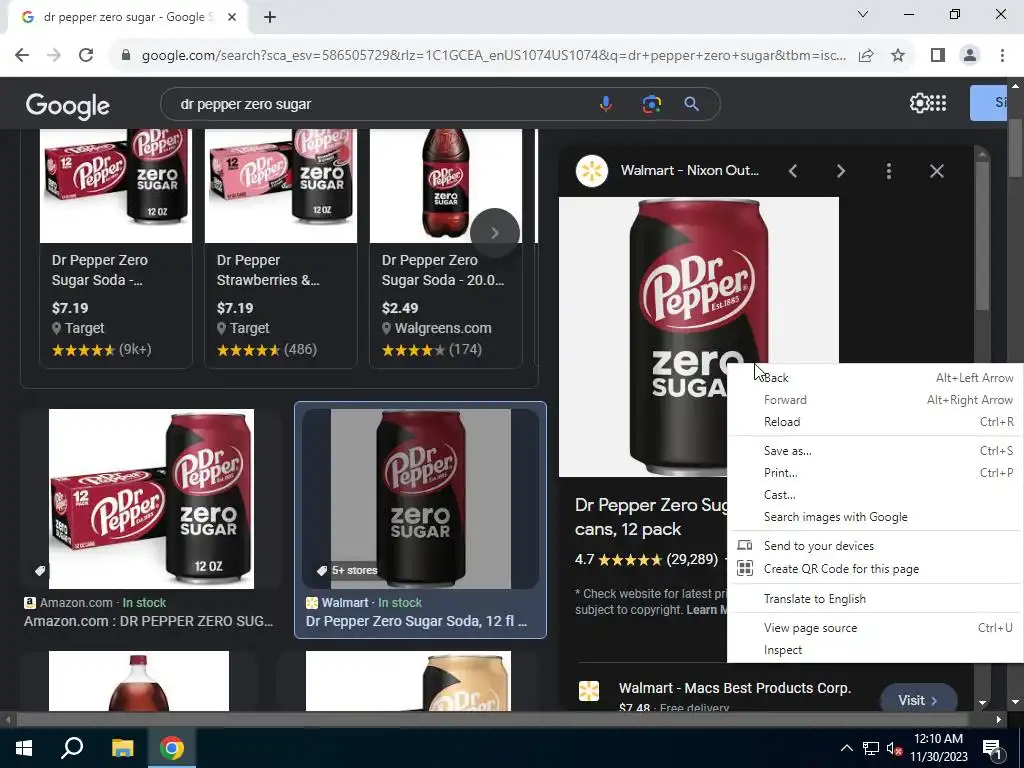Click the Visit button for Walmart
1024x768 pixels.
coord(918,700)
